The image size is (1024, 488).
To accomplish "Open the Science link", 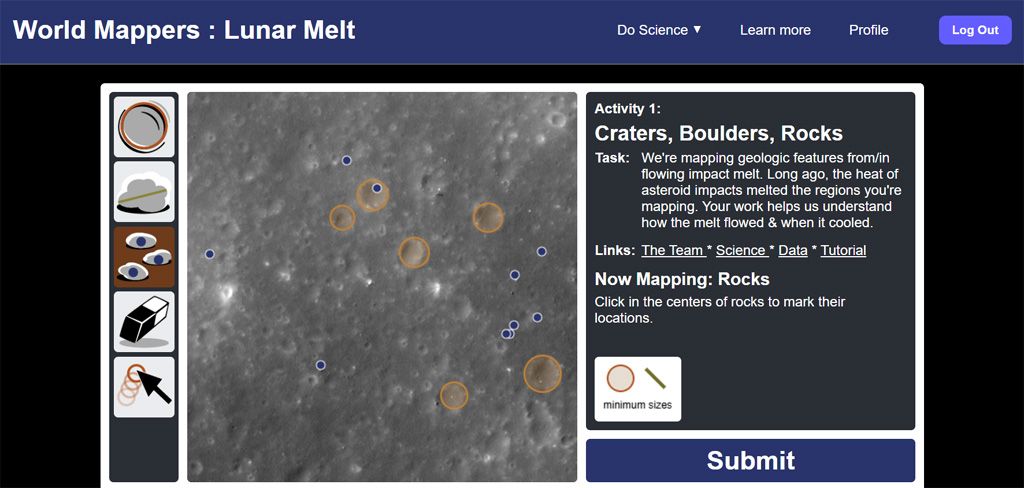I will tap(741, 250).
